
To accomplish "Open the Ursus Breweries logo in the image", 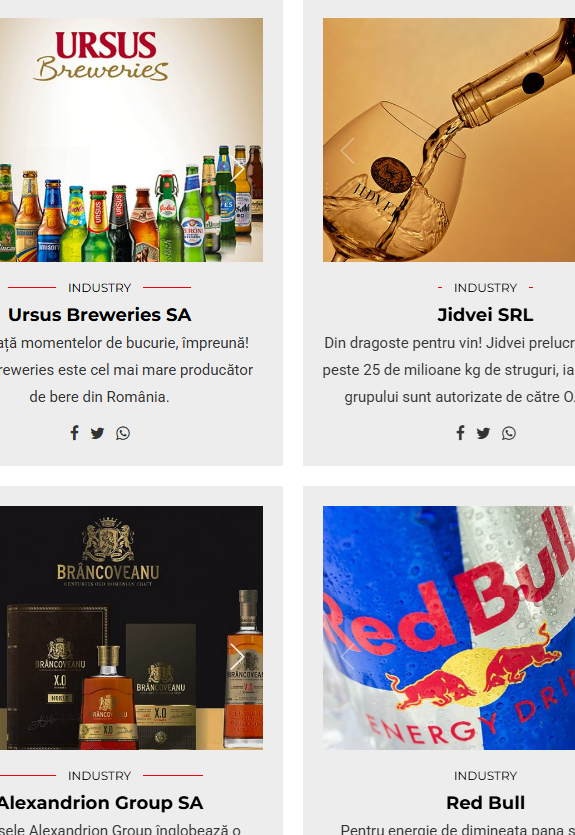I will click(101, 56).
